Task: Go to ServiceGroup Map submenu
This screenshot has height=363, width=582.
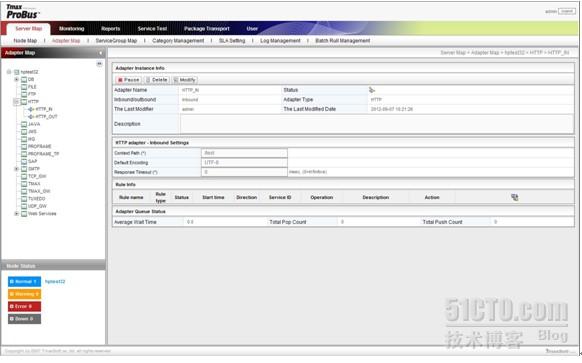Action: [116, 40]
